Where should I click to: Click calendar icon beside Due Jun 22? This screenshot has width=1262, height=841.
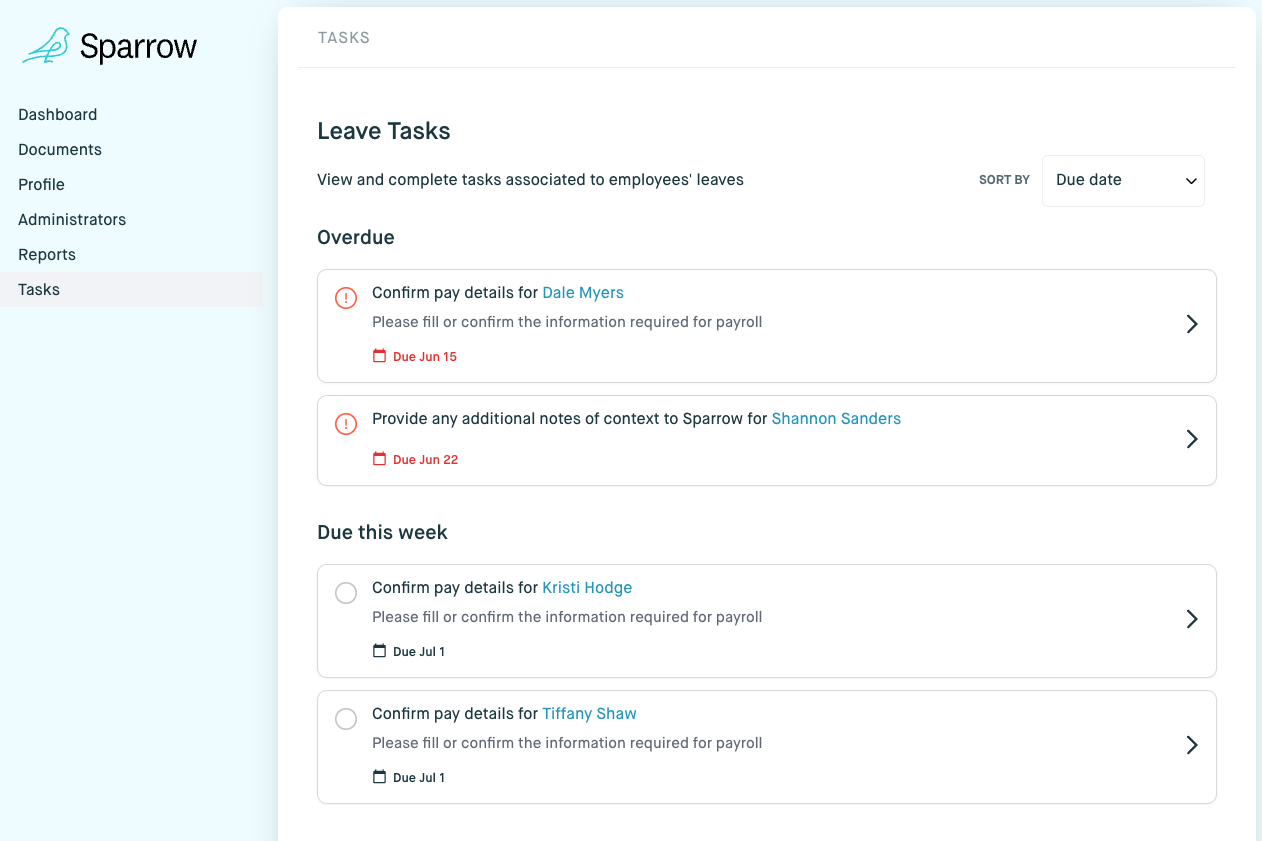point(379,459)
